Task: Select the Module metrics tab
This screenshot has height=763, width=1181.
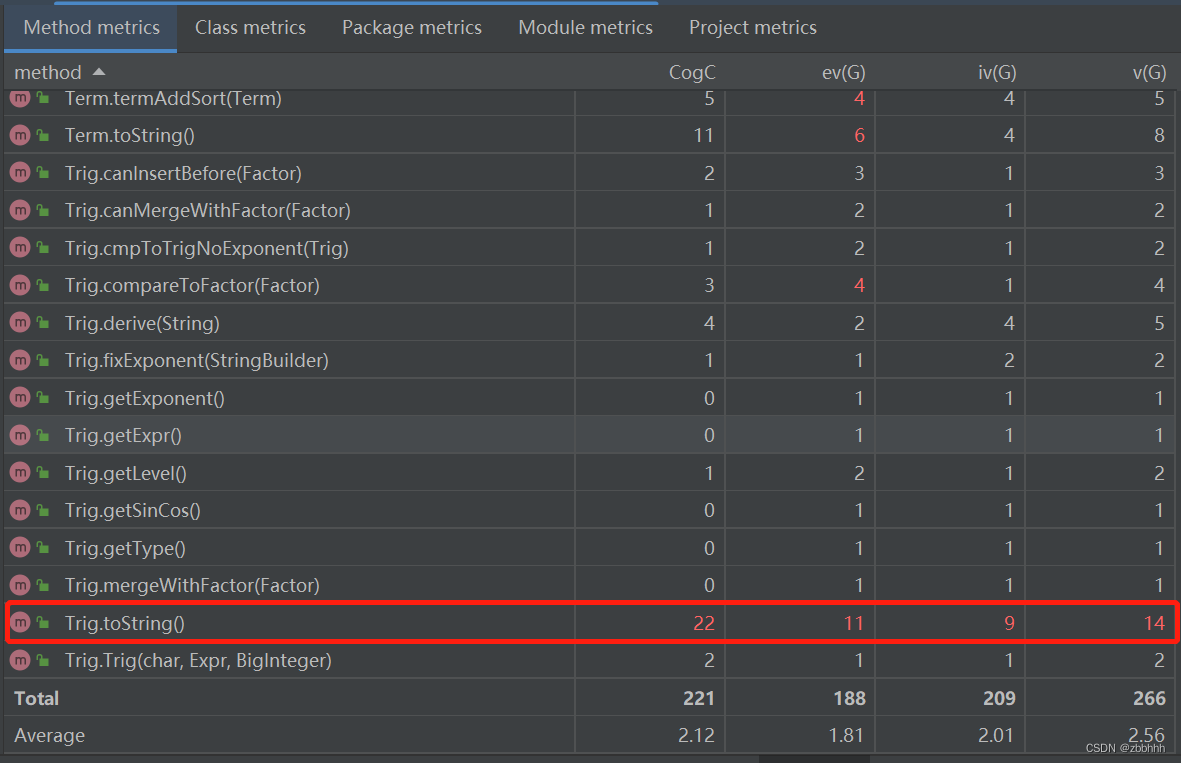Action: [585, 28]
